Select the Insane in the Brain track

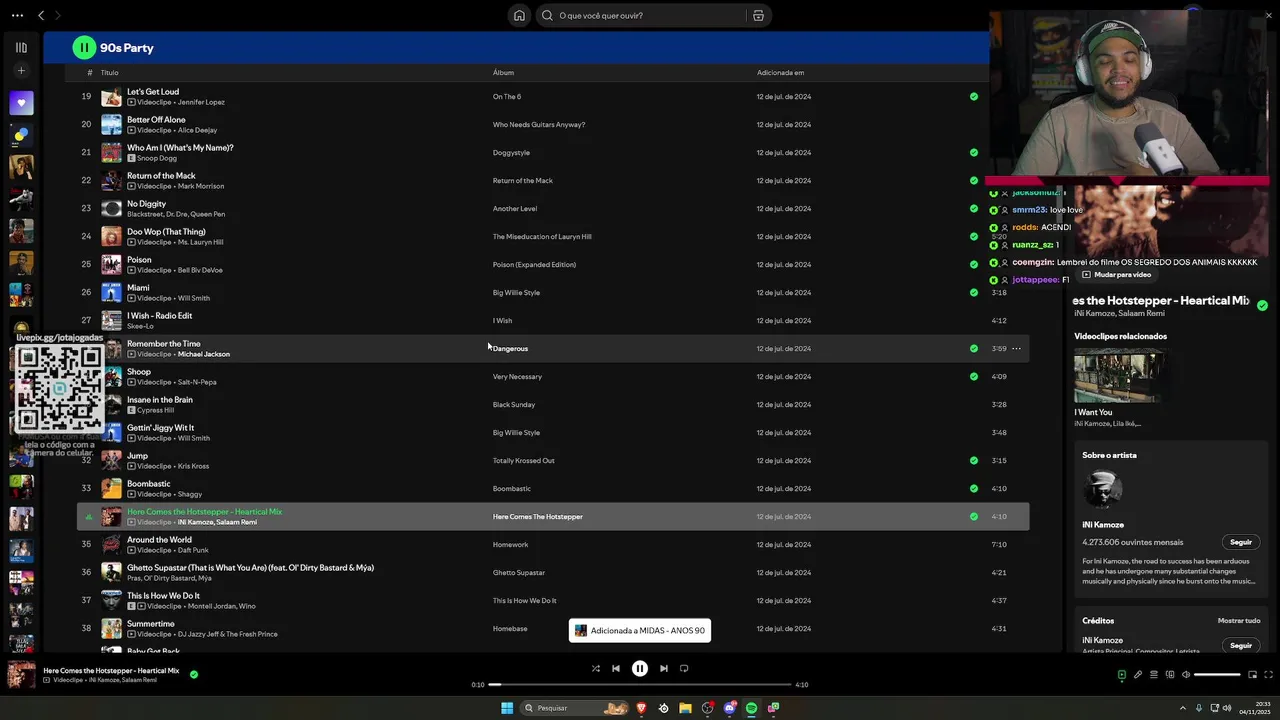tap(553, 405)
